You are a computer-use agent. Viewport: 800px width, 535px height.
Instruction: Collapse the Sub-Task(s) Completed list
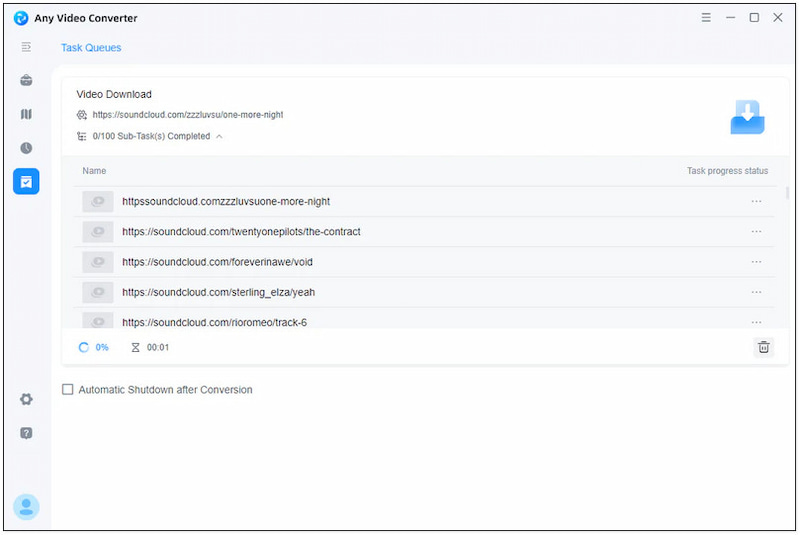[x=219, y=137]
